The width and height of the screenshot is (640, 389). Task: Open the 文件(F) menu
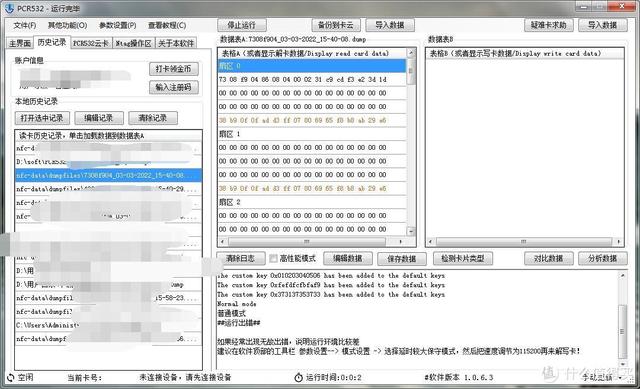(25, 25)
